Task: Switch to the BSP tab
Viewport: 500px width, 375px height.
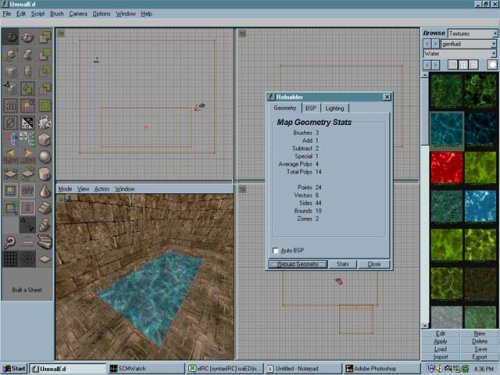Action: (311, 108)
